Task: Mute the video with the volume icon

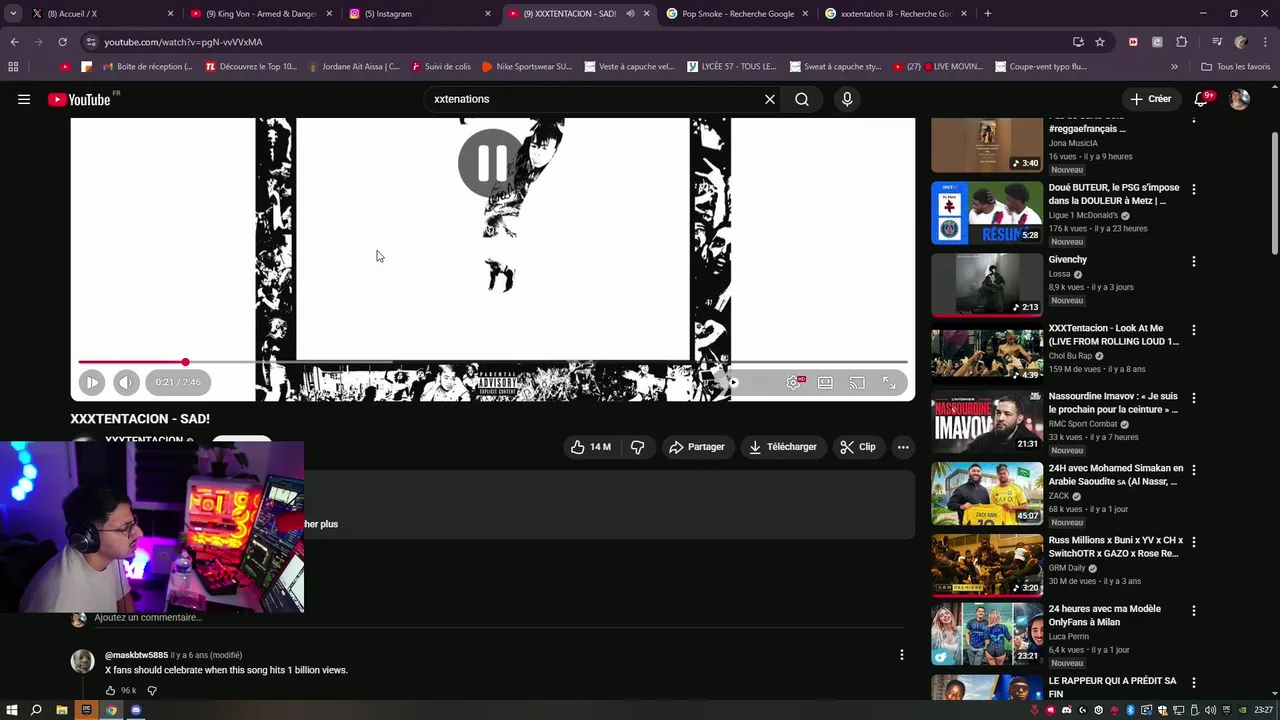Action: click(126, 382)
